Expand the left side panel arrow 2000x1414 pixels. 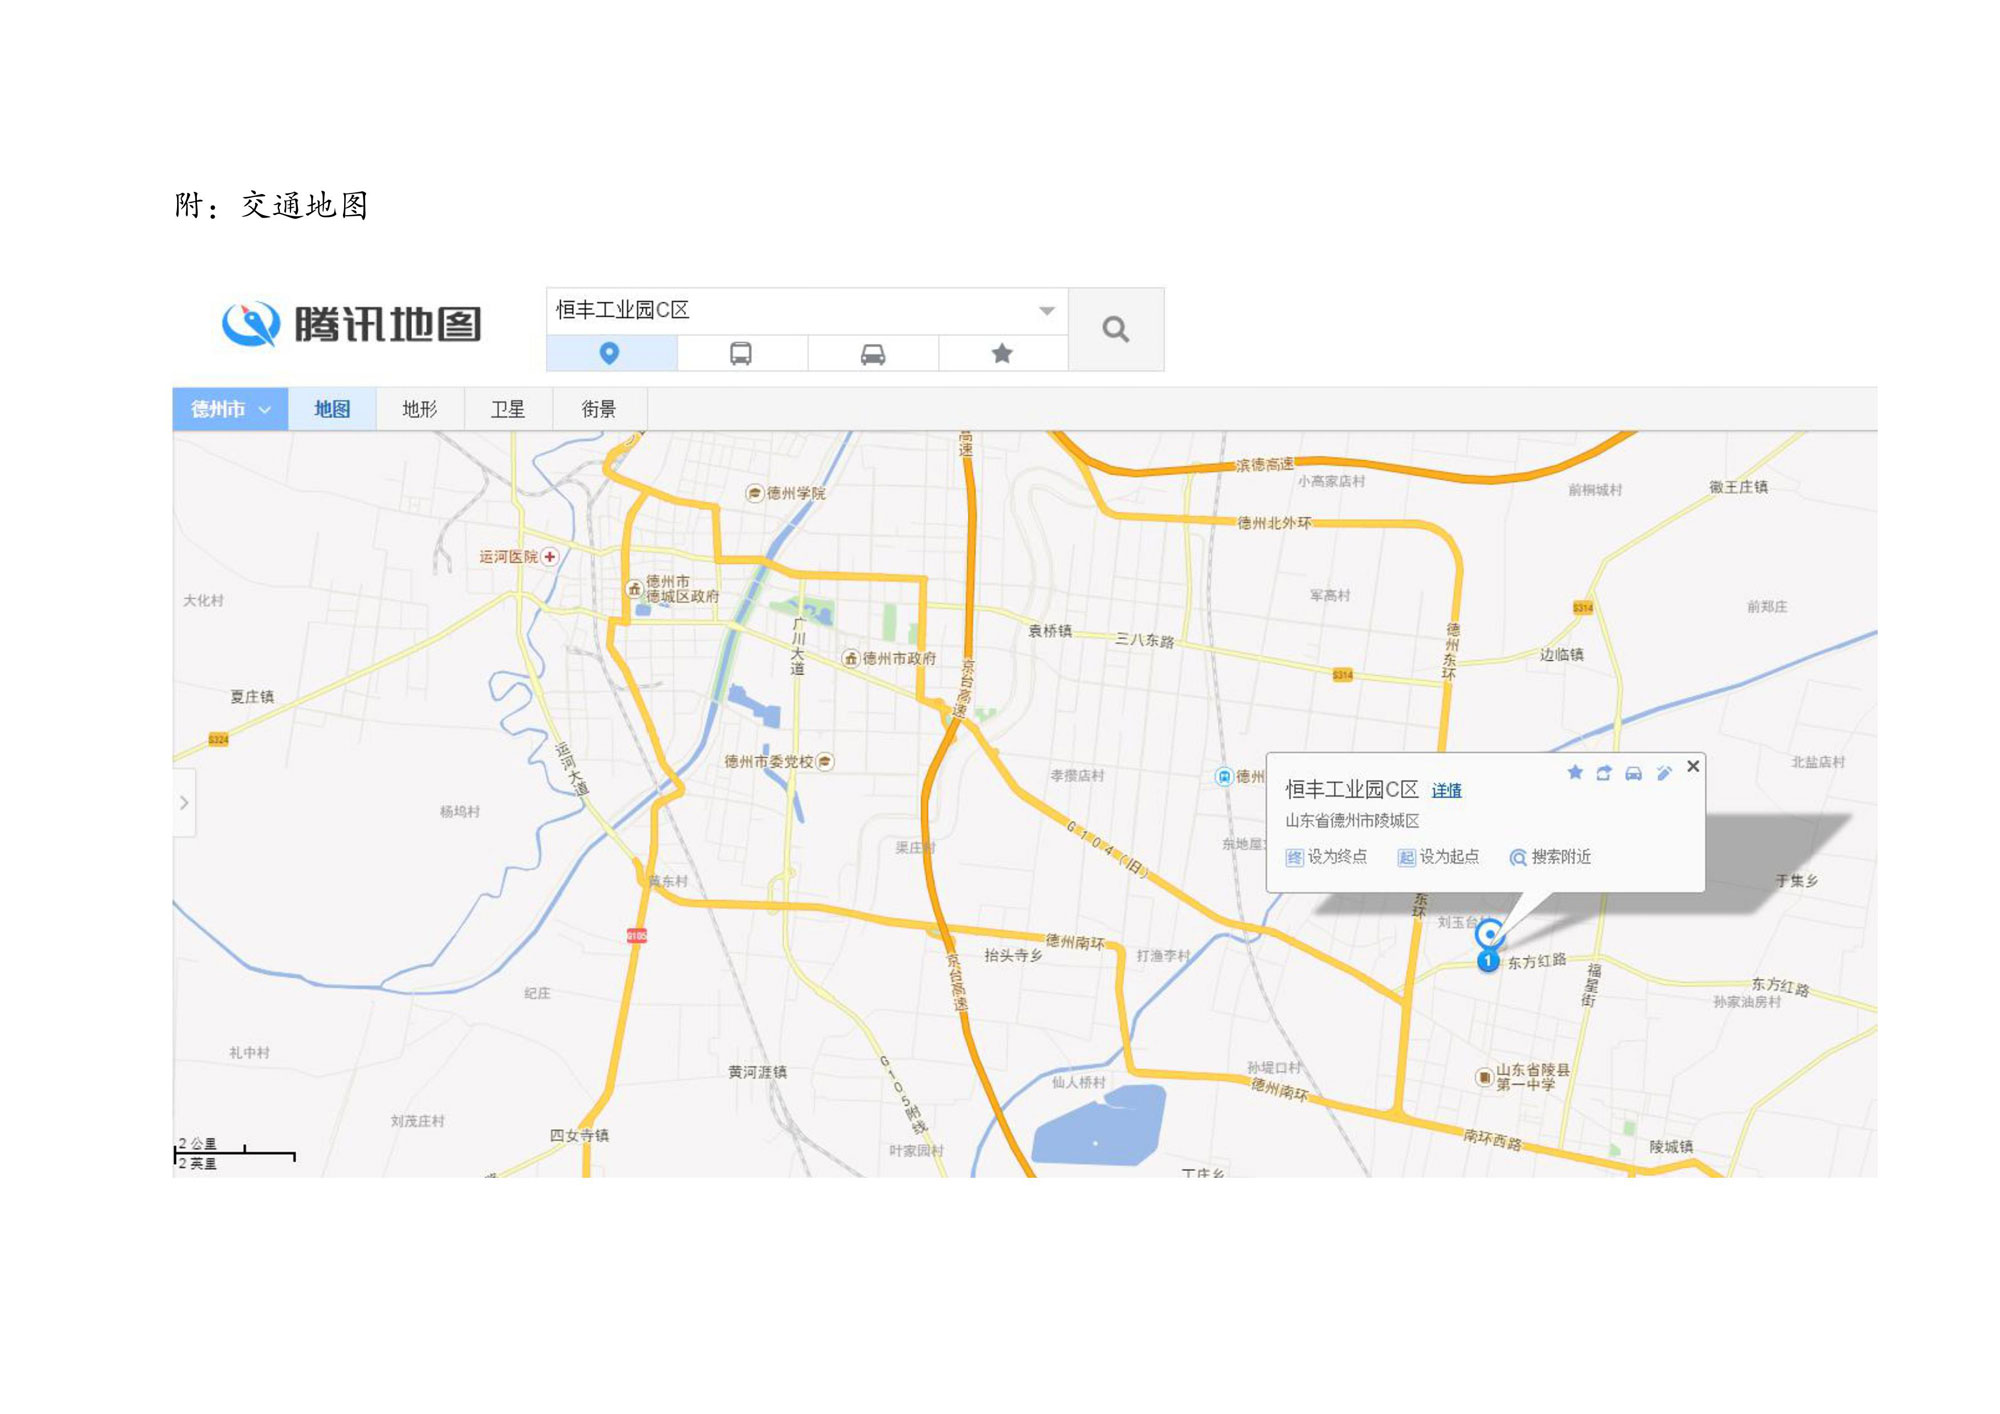point(184,802)
